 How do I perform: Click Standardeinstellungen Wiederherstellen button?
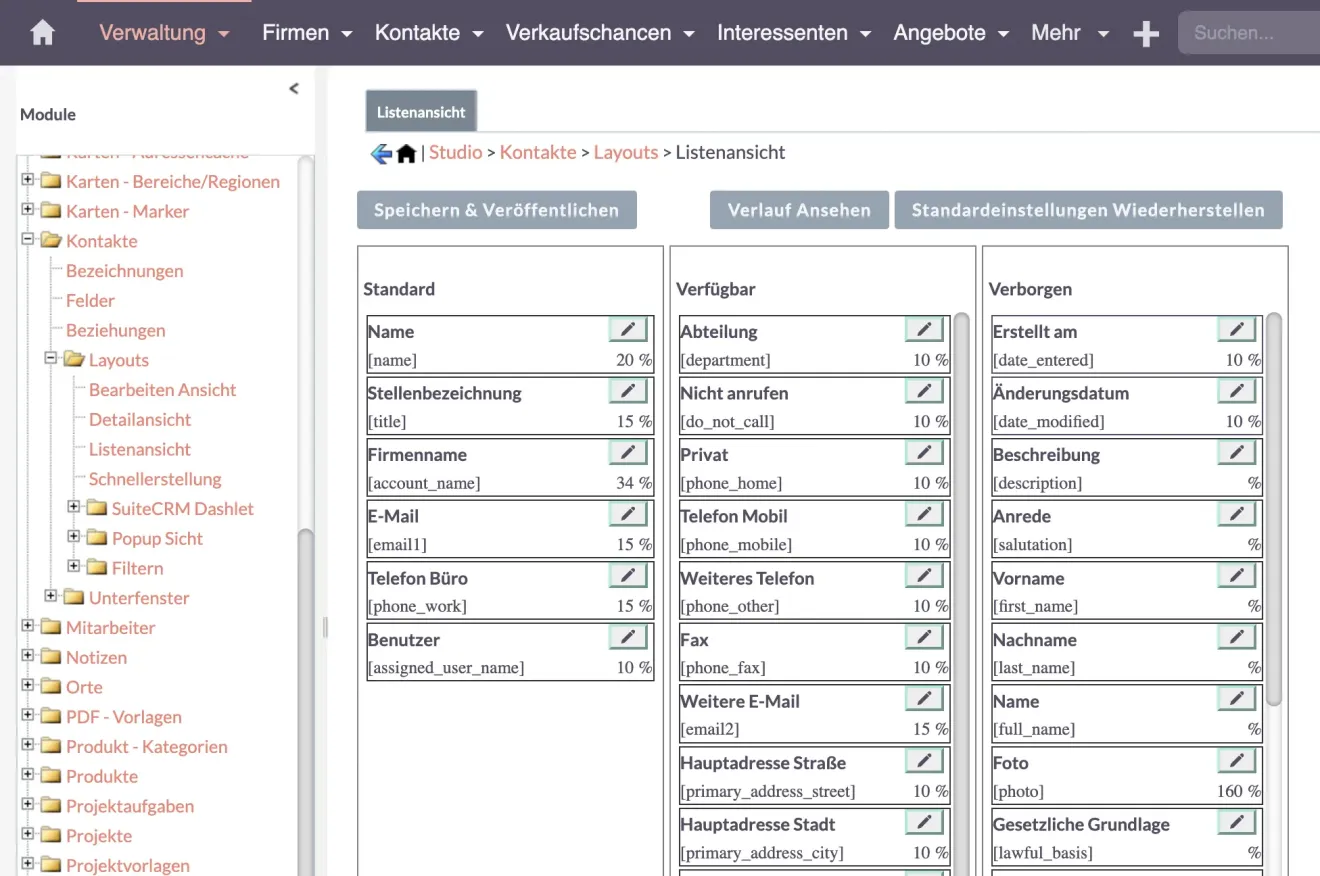point(1088,210)
